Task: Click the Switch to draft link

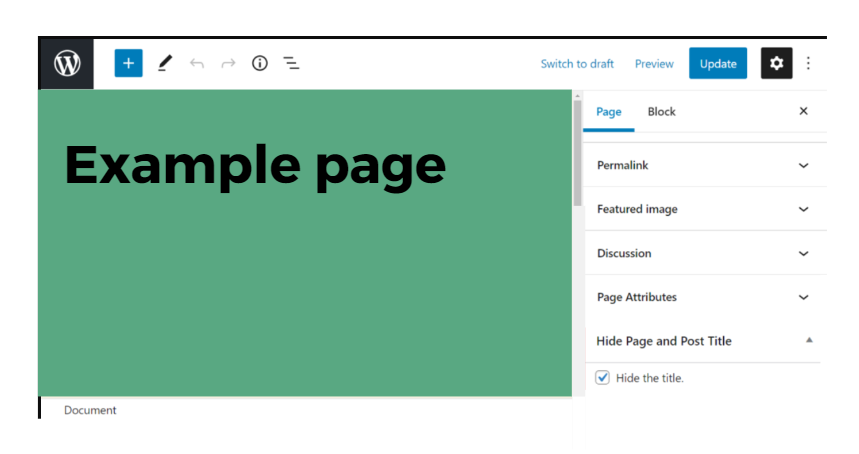Action: tap(577, 64)
